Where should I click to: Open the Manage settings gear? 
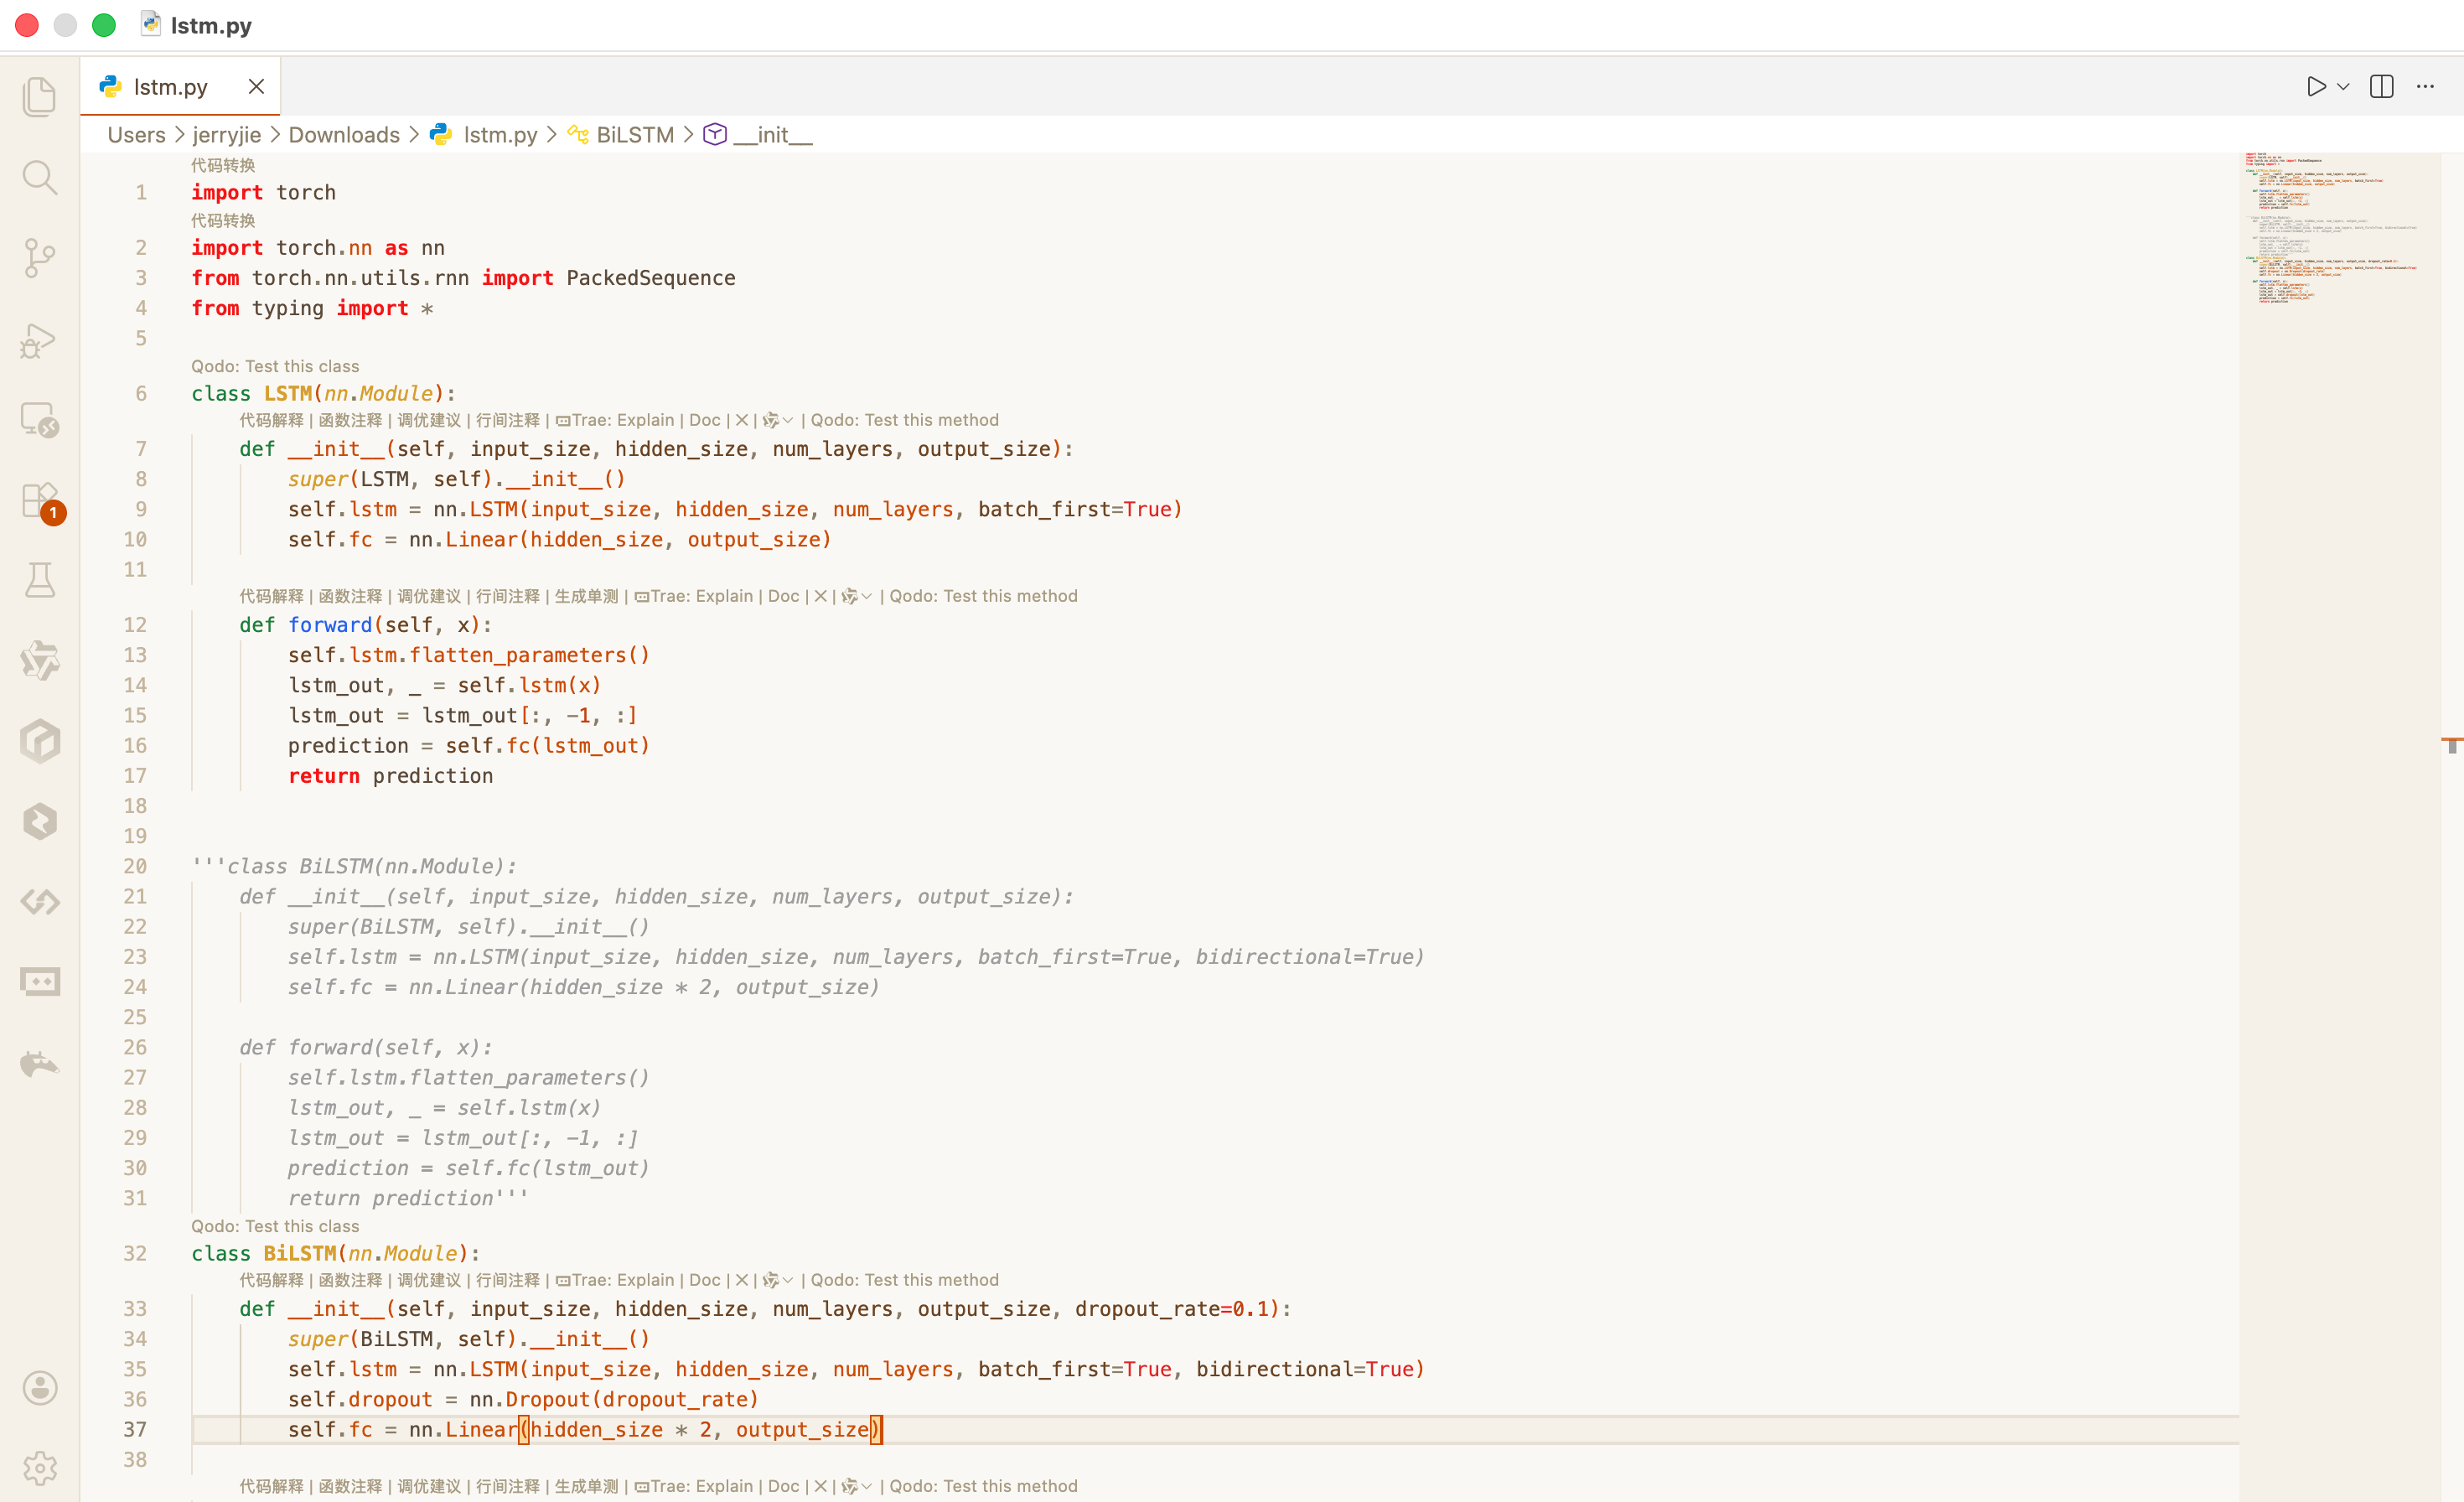point(40,1469)
